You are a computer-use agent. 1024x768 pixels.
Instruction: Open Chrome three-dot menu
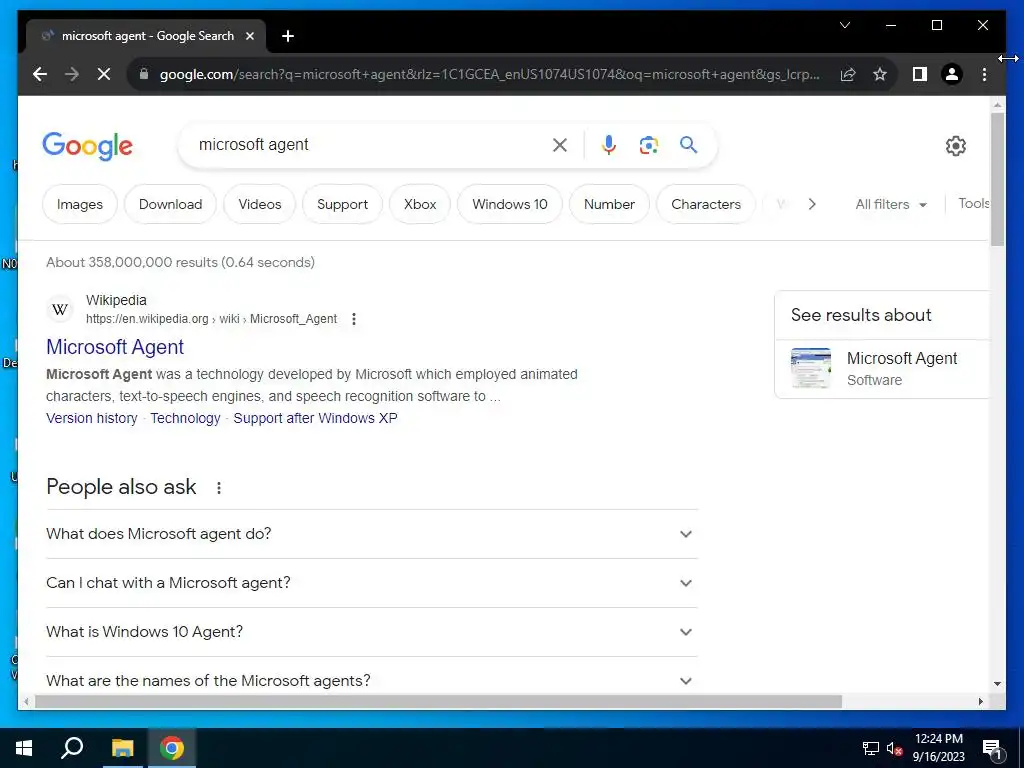(x=984, y=74)
